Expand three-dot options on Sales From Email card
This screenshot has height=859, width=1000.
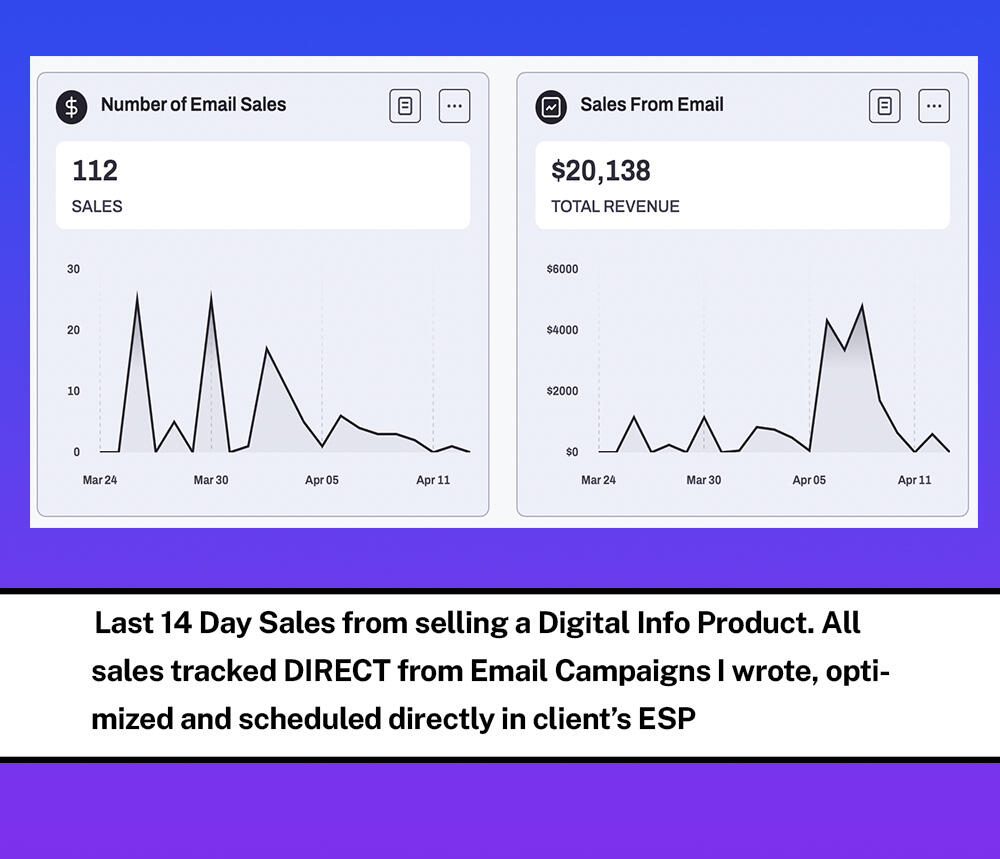point(933,106)
